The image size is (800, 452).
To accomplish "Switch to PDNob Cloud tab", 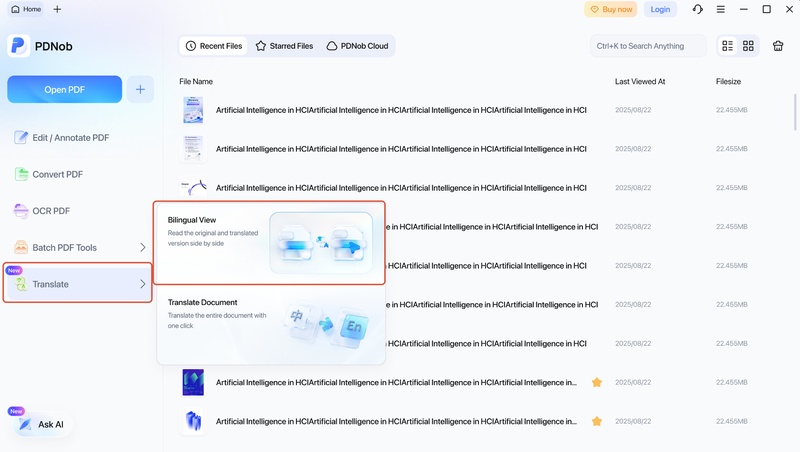I will 357,46.
